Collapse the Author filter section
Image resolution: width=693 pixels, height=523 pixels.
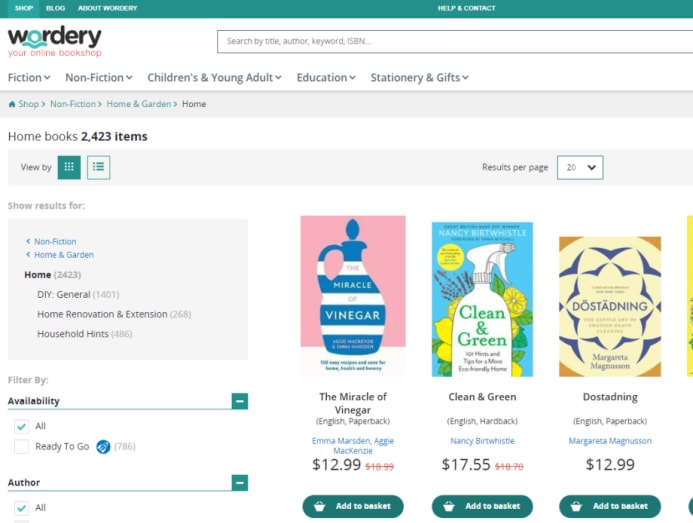coord(239,482)
